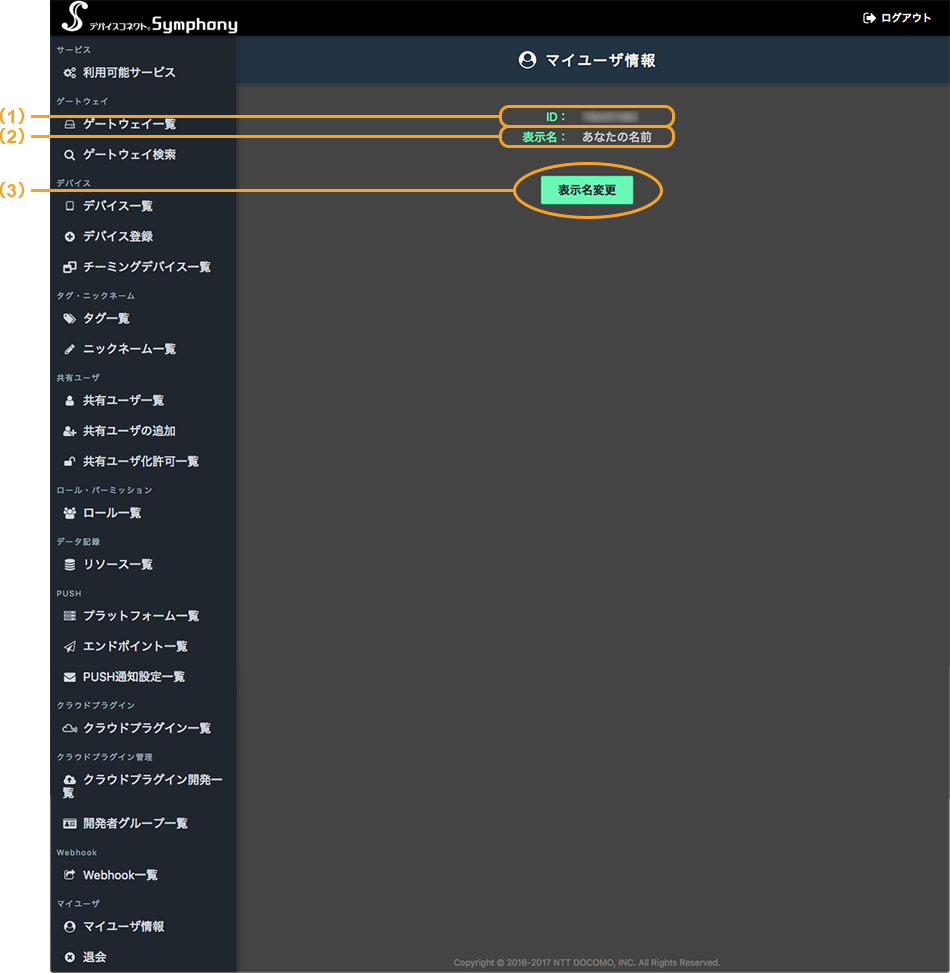Click the NTT DOCOMO copyright footer text
Image resolution: width=950 pixels, height=973 pixels.
click(x=587, y=962)
